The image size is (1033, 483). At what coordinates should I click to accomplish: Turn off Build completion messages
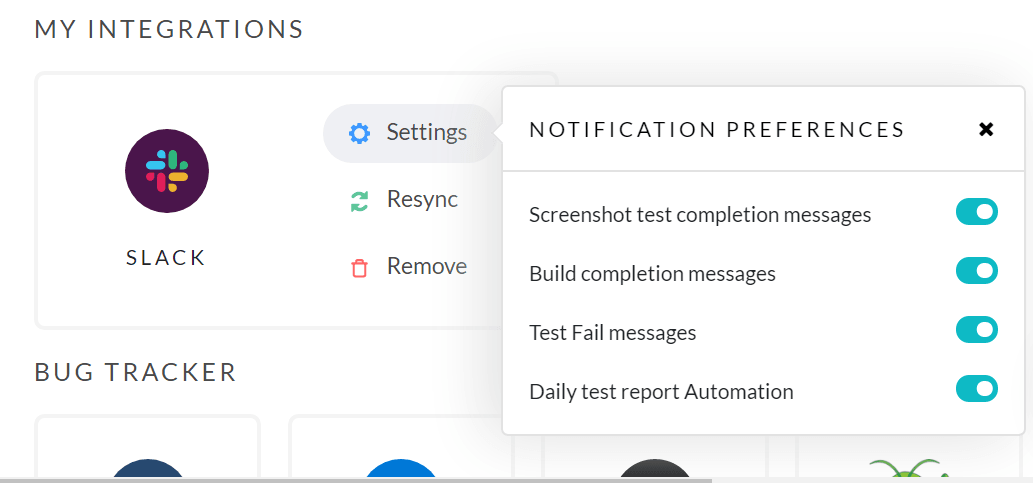coord(976,271)
